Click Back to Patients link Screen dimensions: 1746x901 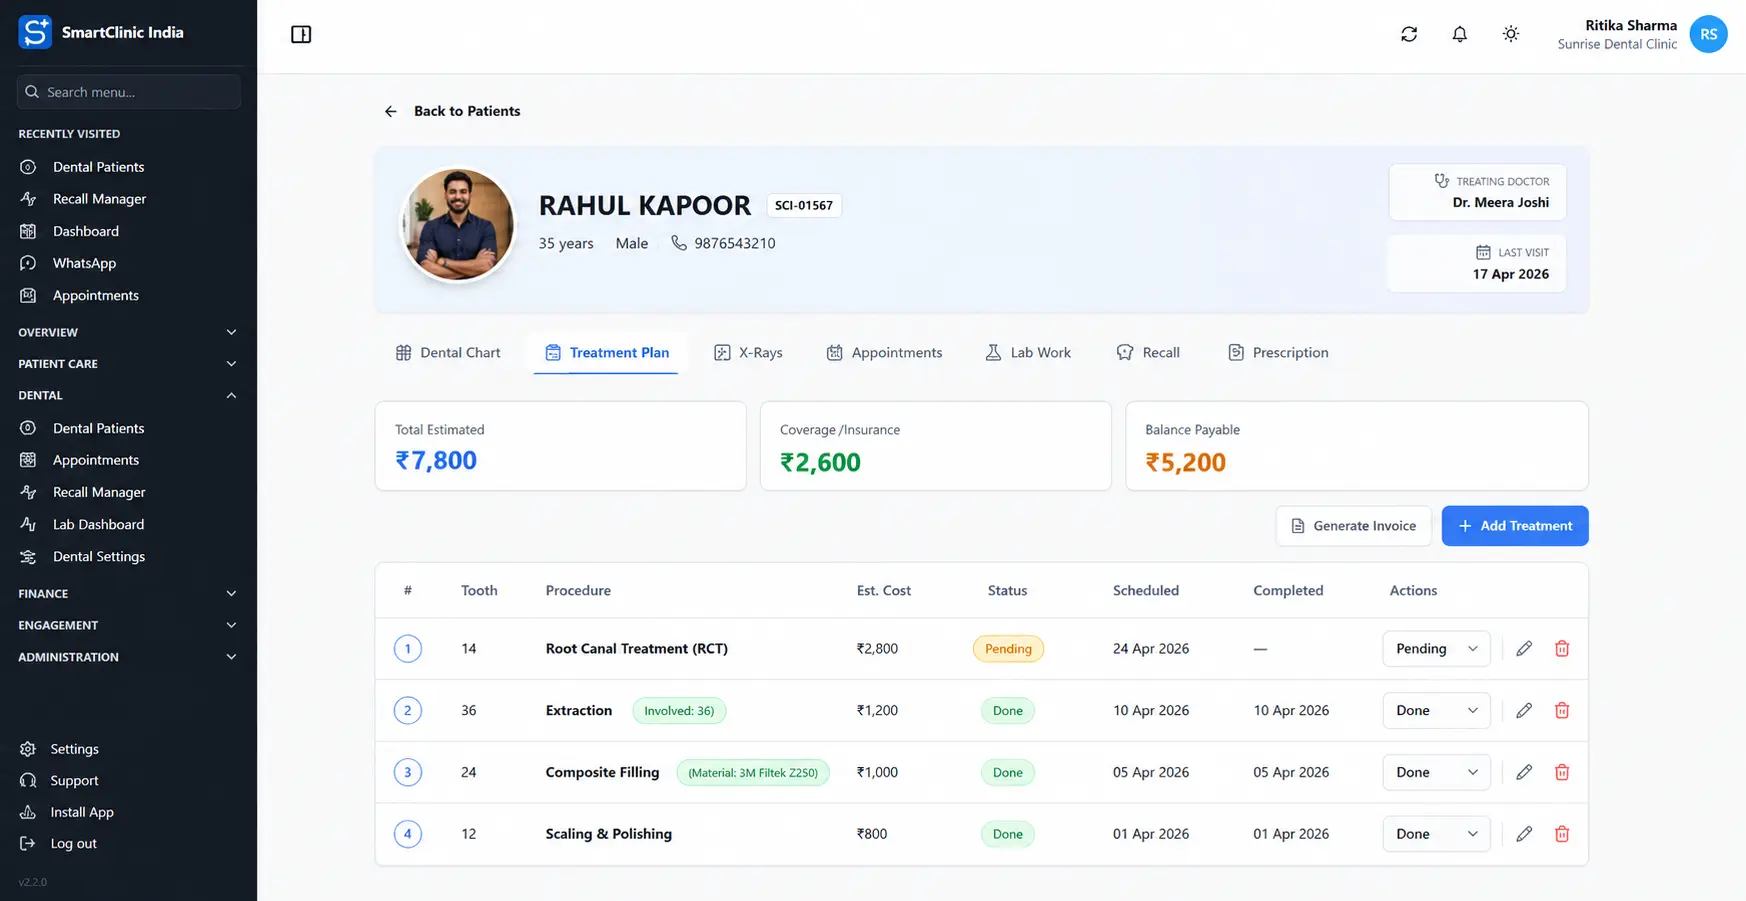tap(467, 111)
